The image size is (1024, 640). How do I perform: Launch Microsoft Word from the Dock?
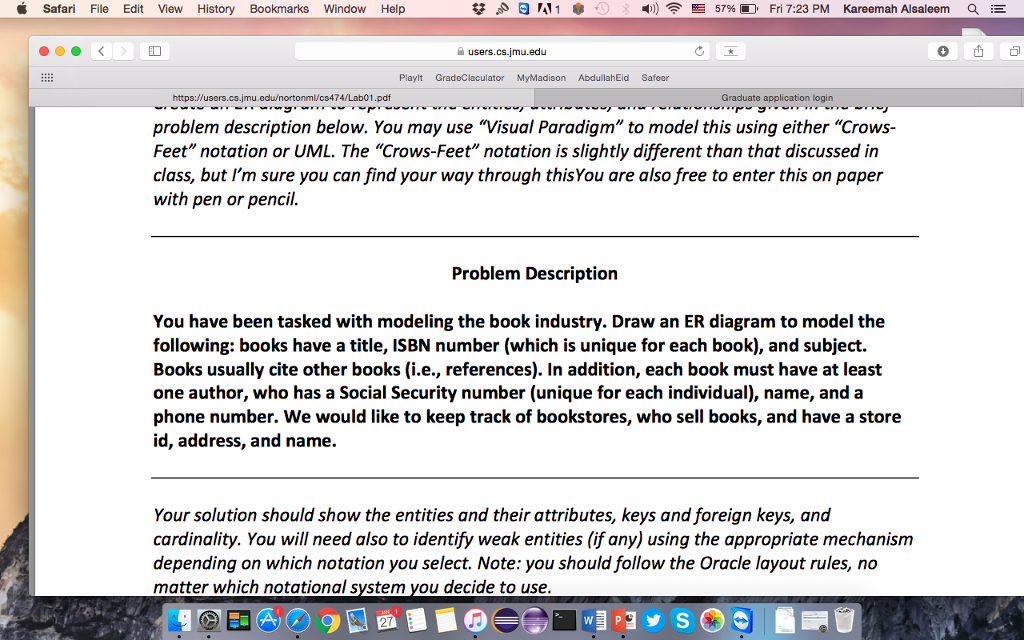[x=593, y=621]
